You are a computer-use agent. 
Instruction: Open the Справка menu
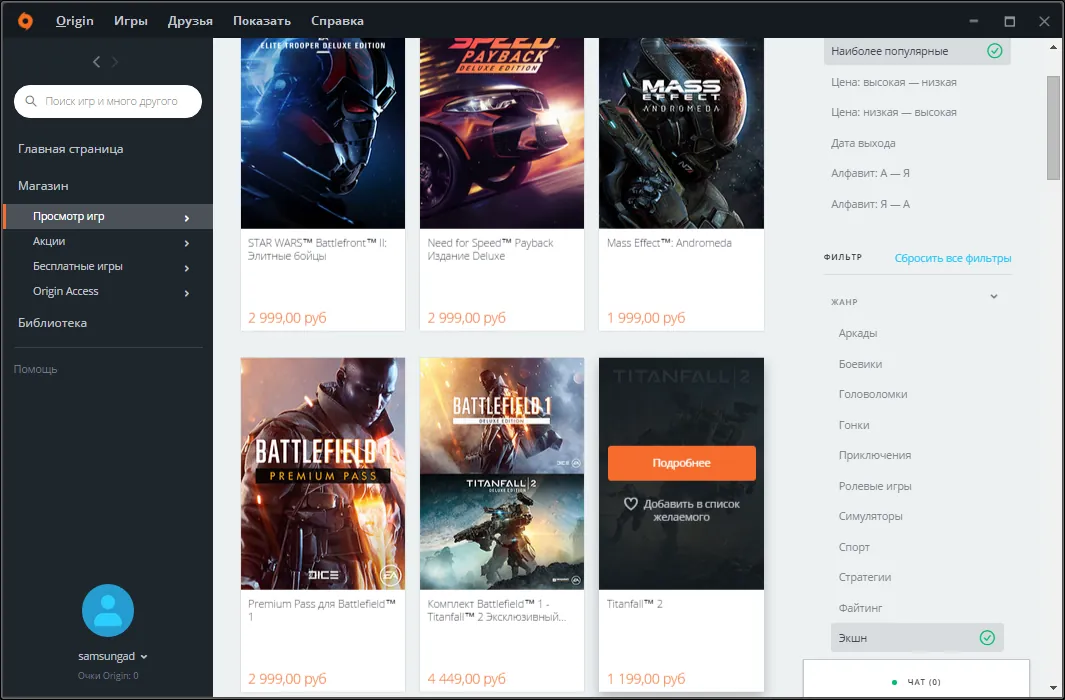point(337,21)
